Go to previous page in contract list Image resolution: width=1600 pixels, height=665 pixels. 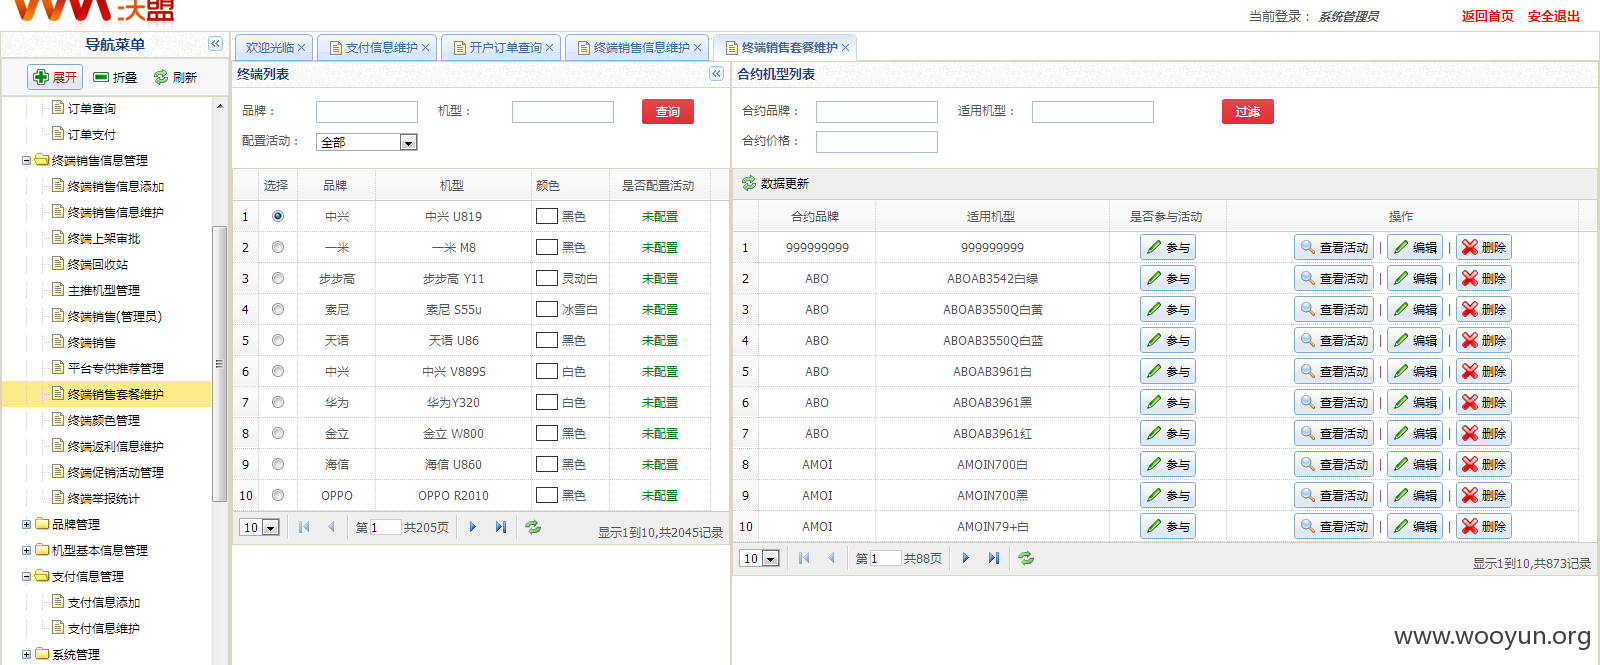point(831,558)
